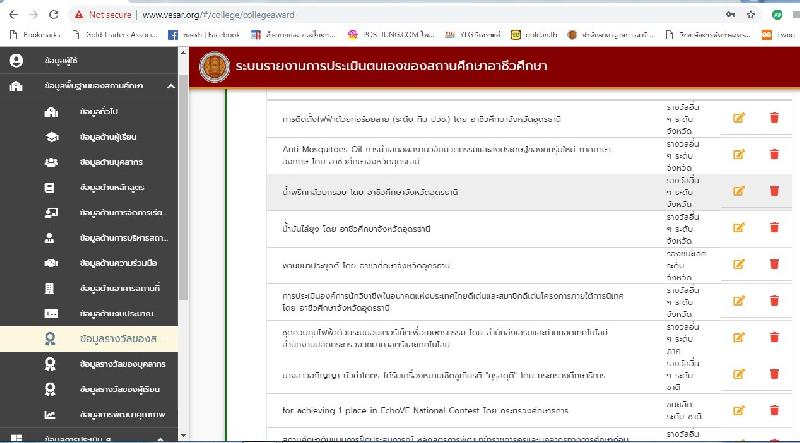Open ข้อมูลด้านการบริหารสถา... sidebar item

tap(89, 238)
